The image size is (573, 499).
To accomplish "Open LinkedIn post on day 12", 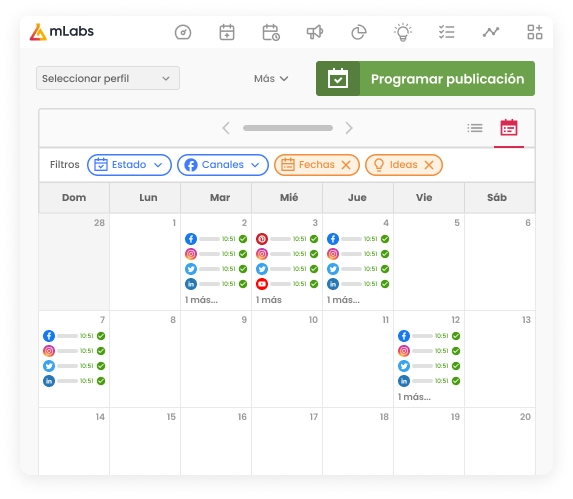I will point(429,381).
